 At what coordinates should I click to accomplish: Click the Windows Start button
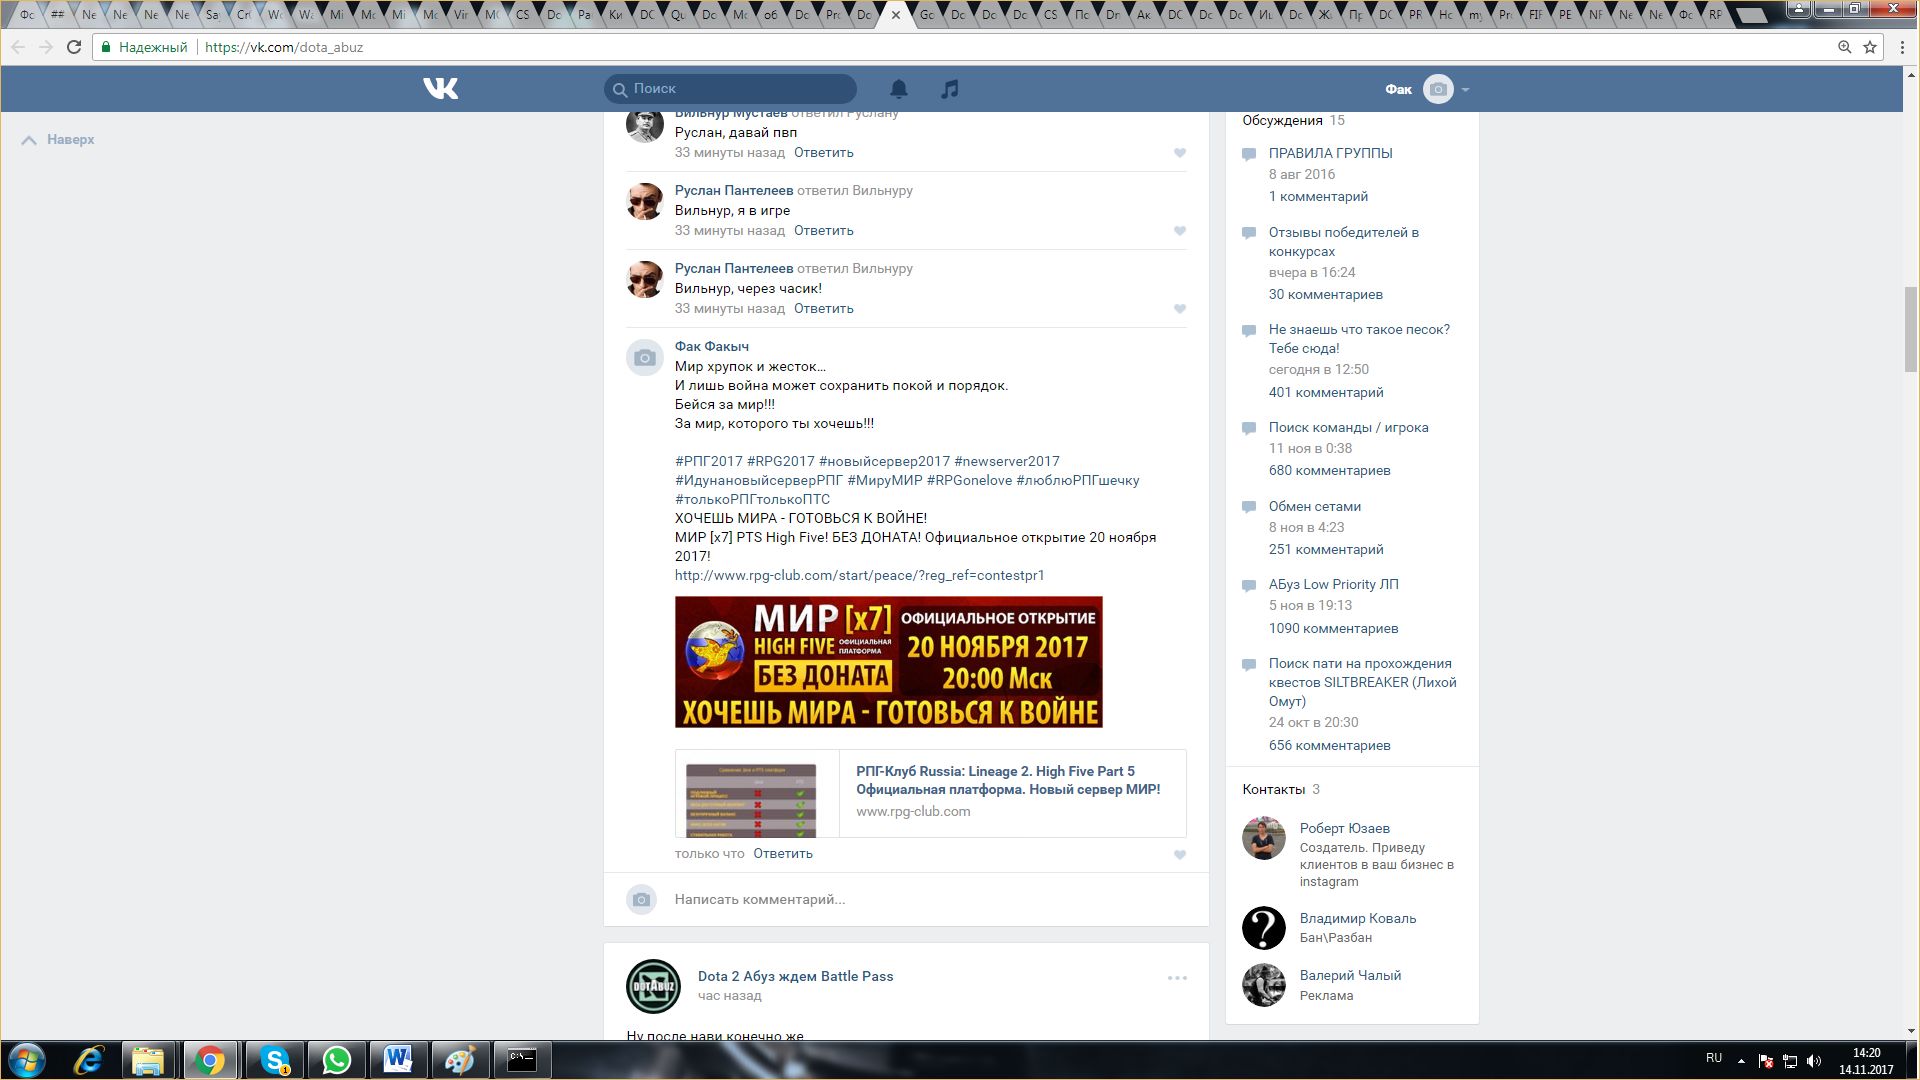pos(27,1060)
